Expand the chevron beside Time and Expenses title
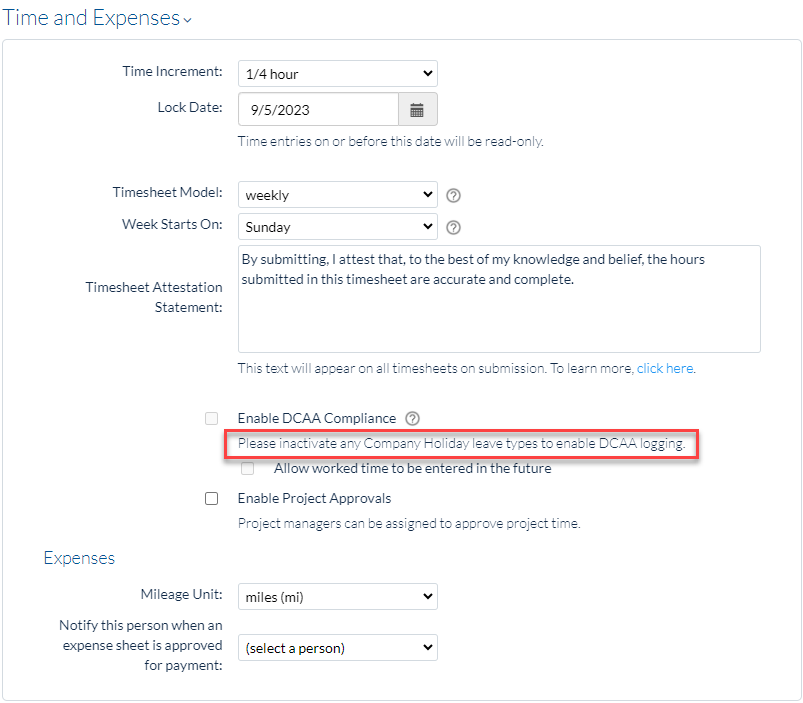The height and width of the screenshot is (703, 803). [x=187, y=22]
